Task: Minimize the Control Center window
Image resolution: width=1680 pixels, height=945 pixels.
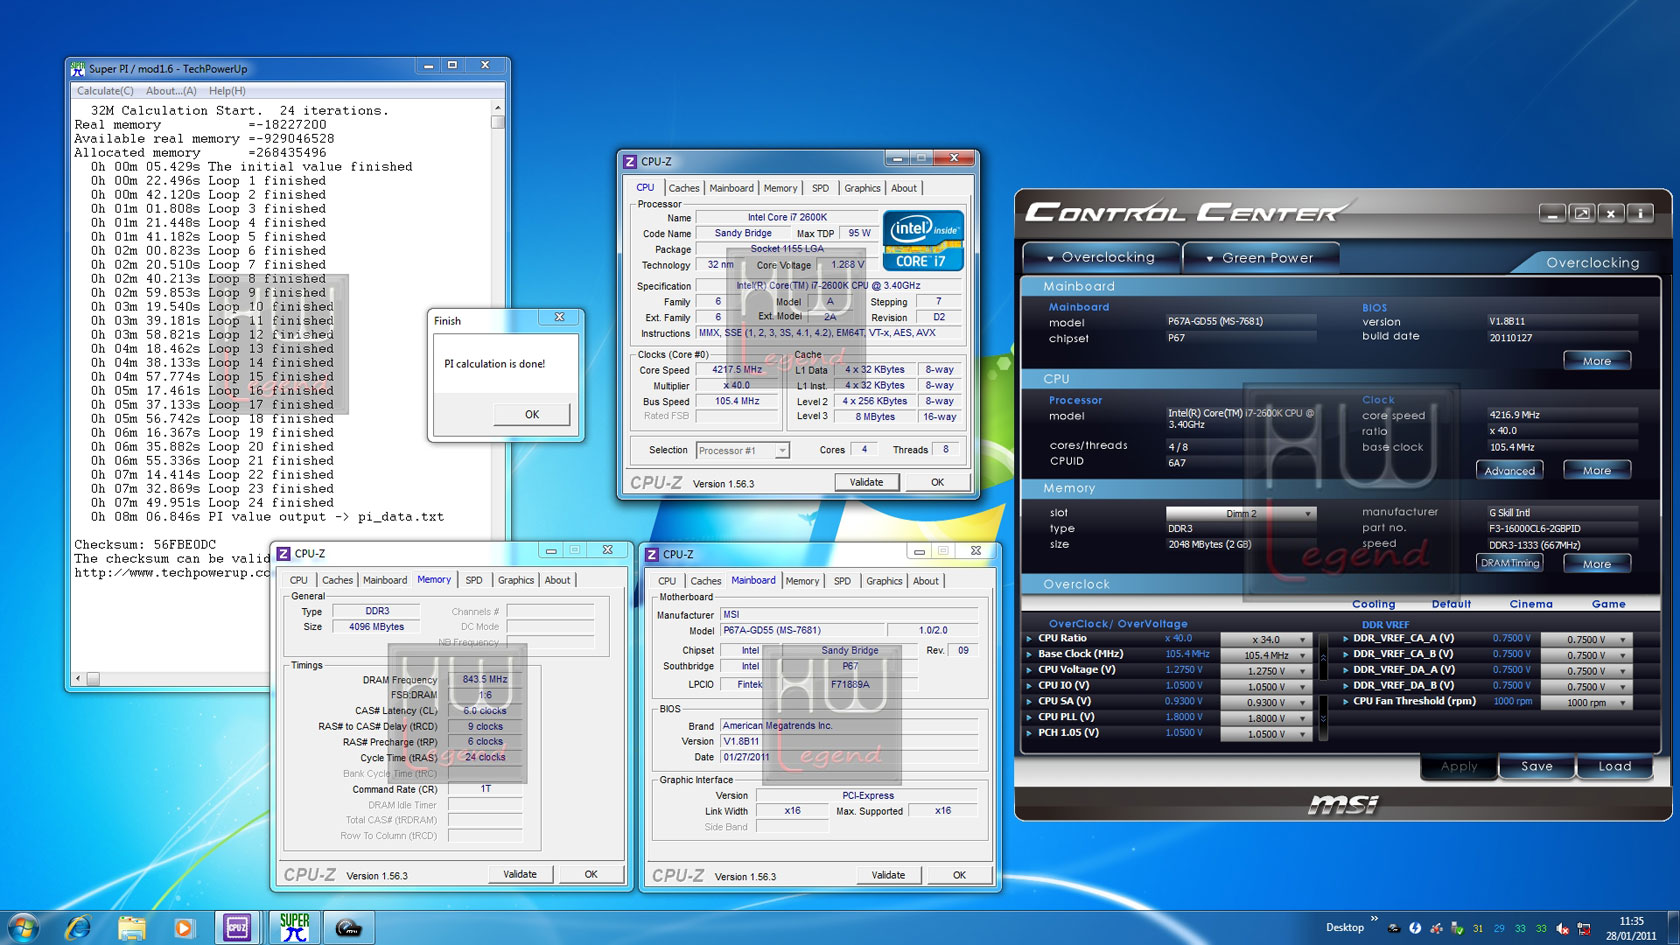Action: coord(1552,213)
